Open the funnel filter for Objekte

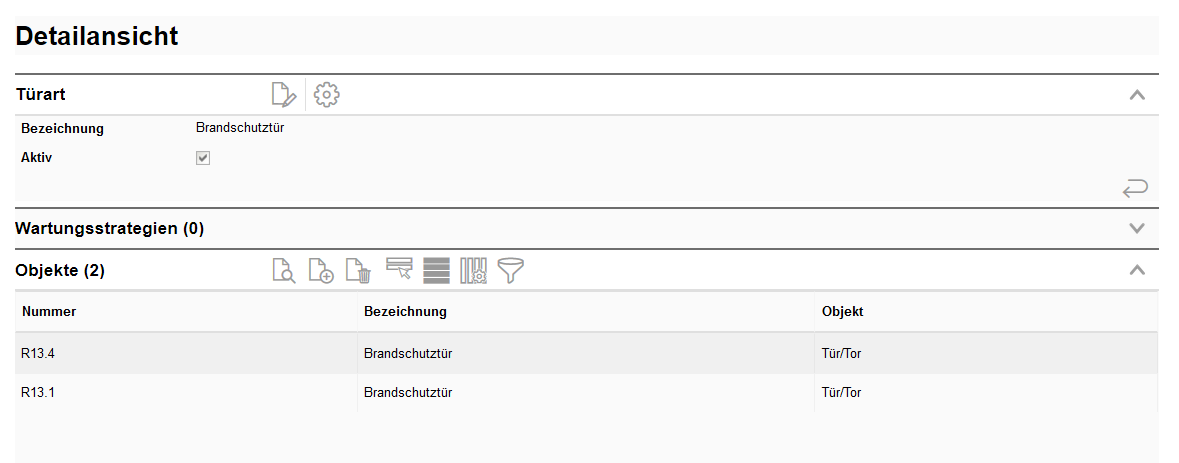pyautogui.click(x=511, y=271)
